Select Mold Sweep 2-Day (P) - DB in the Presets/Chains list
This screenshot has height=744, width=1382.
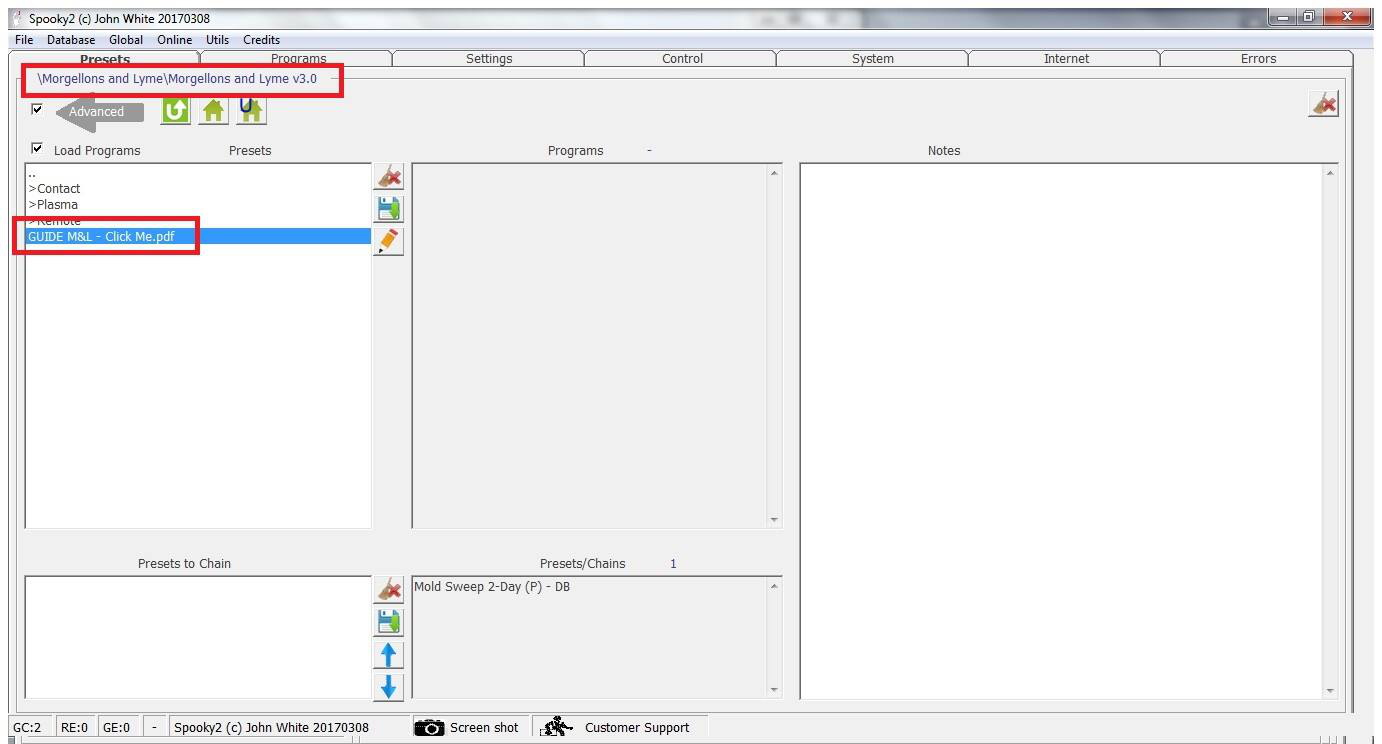[x=492, y=587]
